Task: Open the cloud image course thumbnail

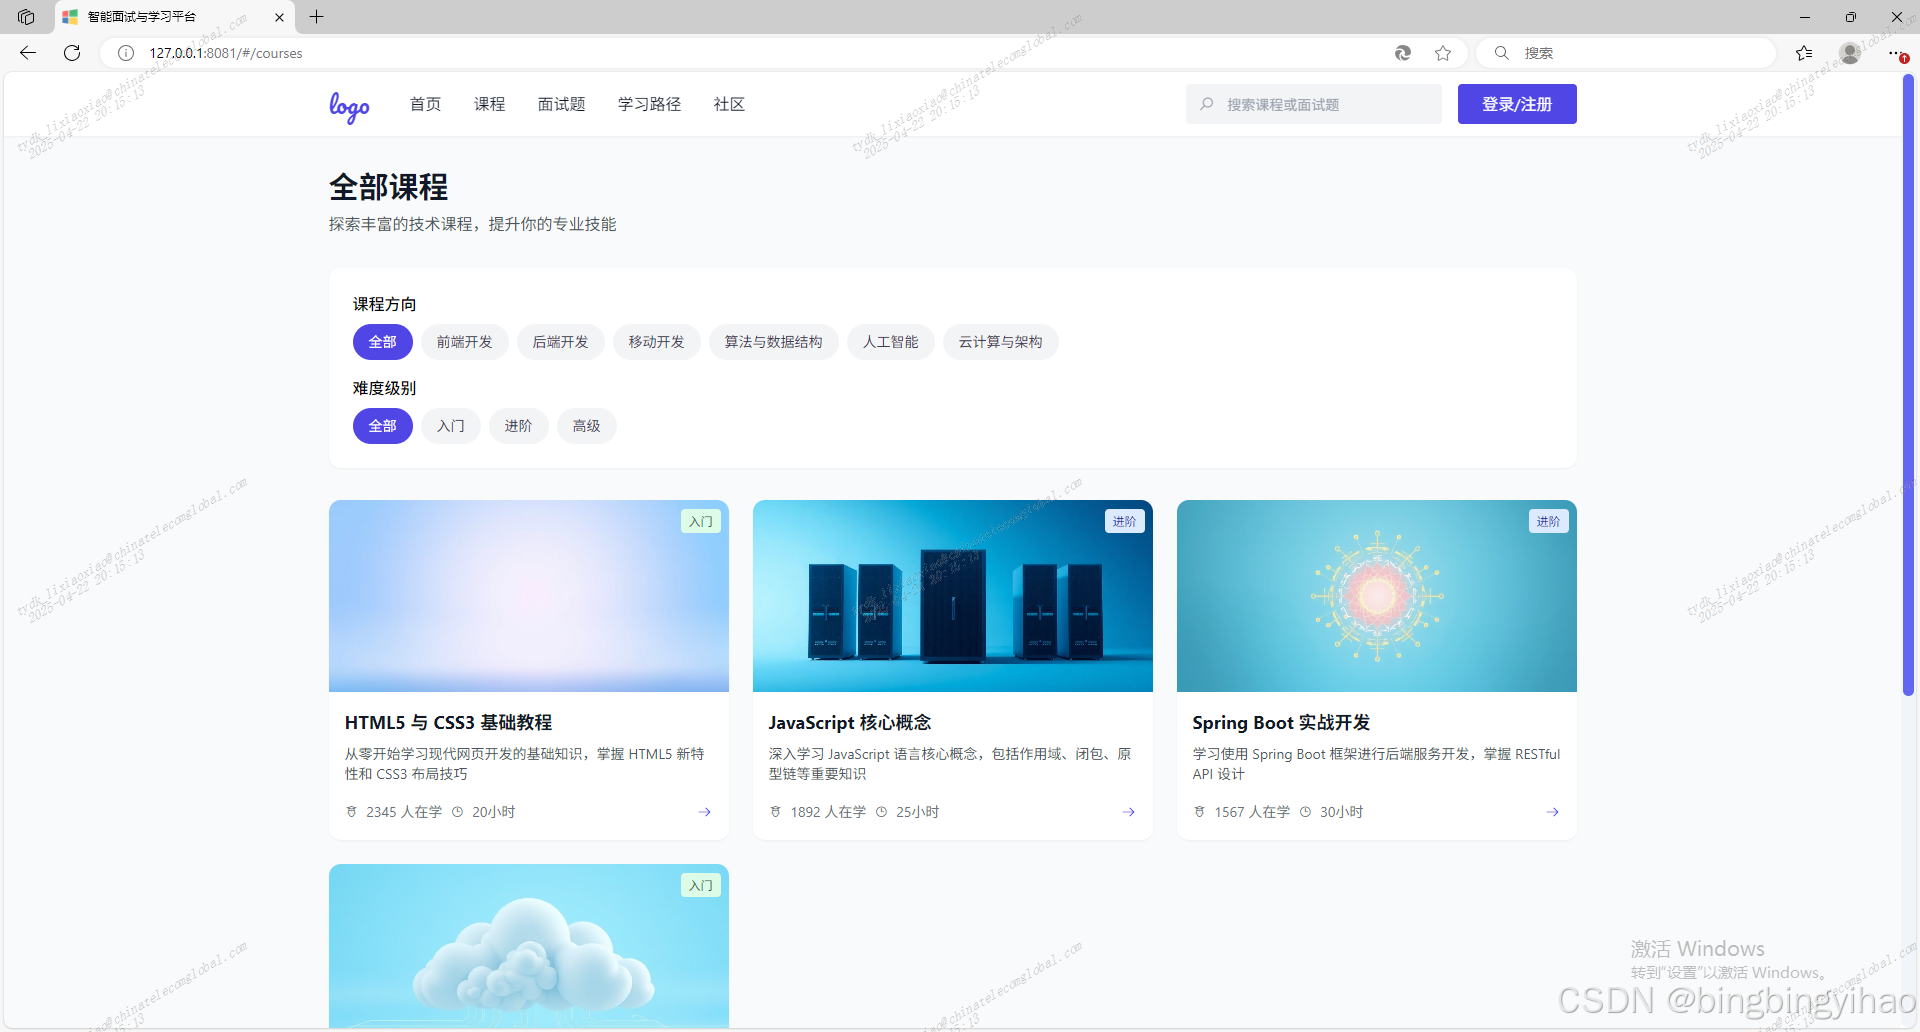Action: pyautogui.click(x=529, y=946)
